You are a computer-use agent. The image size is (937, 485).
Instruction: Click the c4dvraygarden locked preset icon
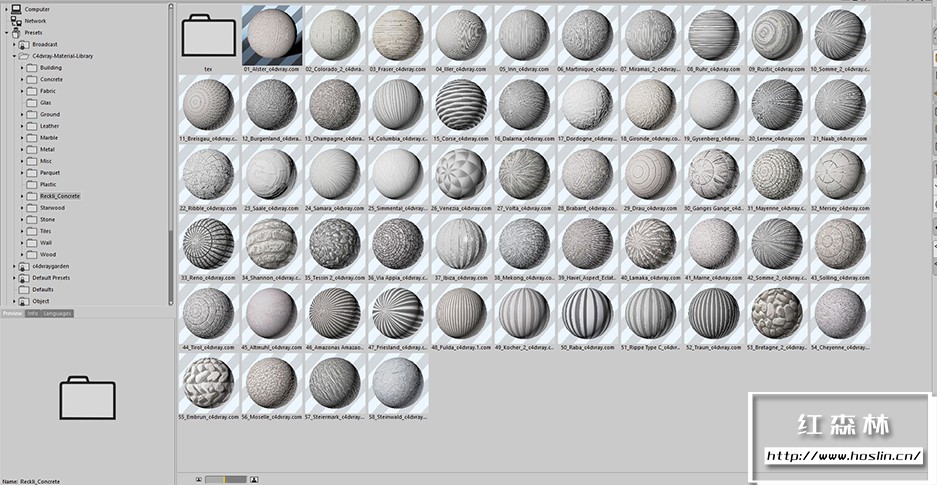[x=24, y=266]
